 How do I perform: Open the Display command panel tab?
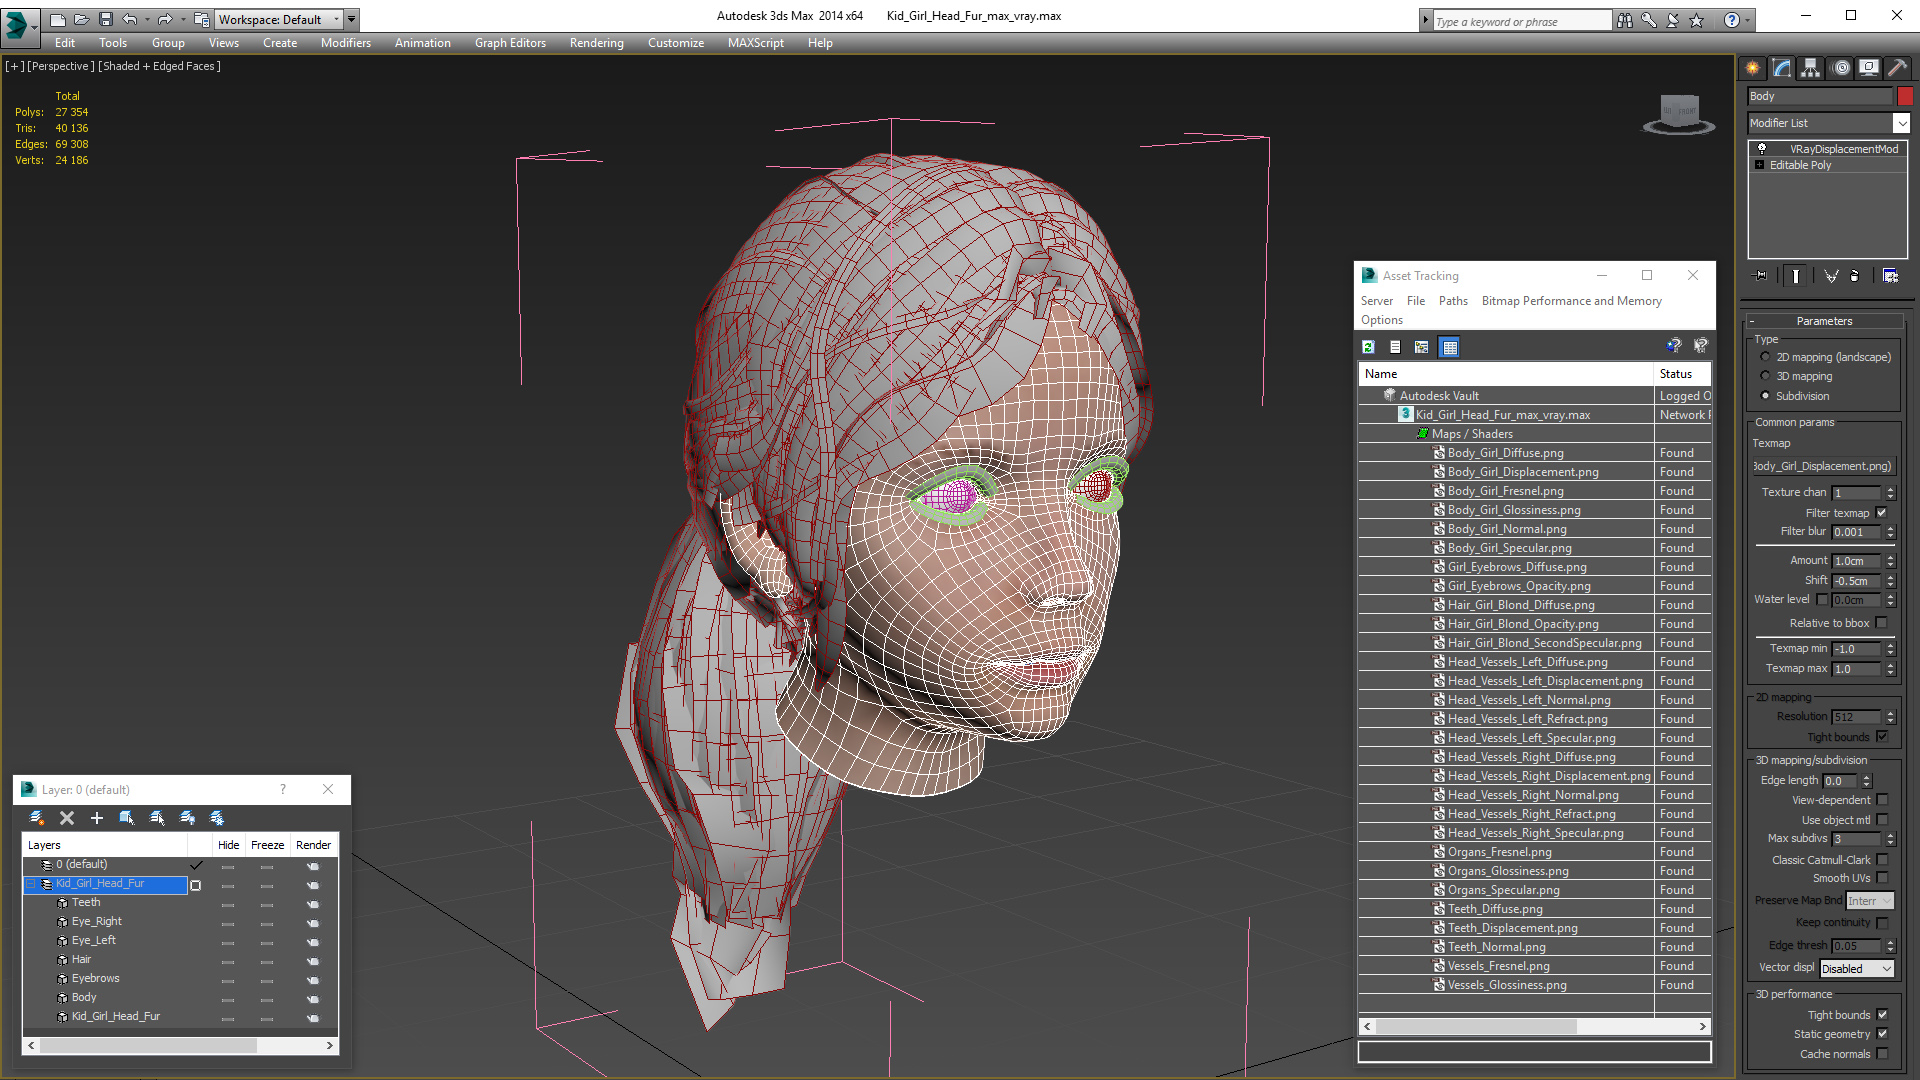point(1869,68)
